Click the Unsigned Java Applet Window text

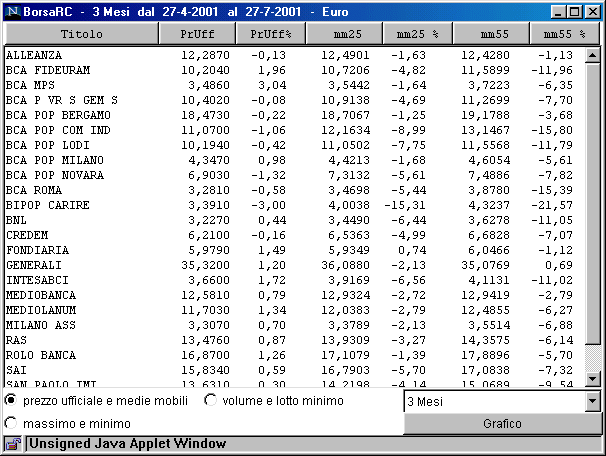tap(128, 444)
